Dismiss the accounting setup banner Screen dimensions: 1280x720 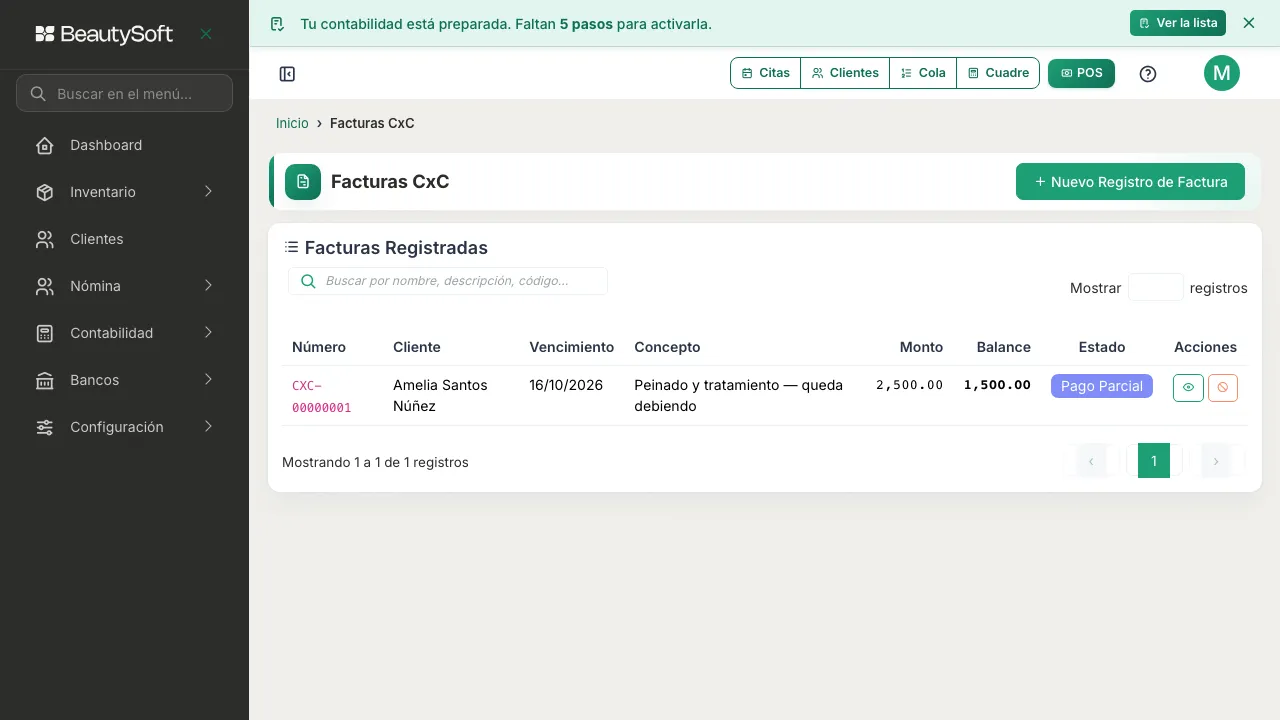pyautogui.click(x=1248, y=23)
